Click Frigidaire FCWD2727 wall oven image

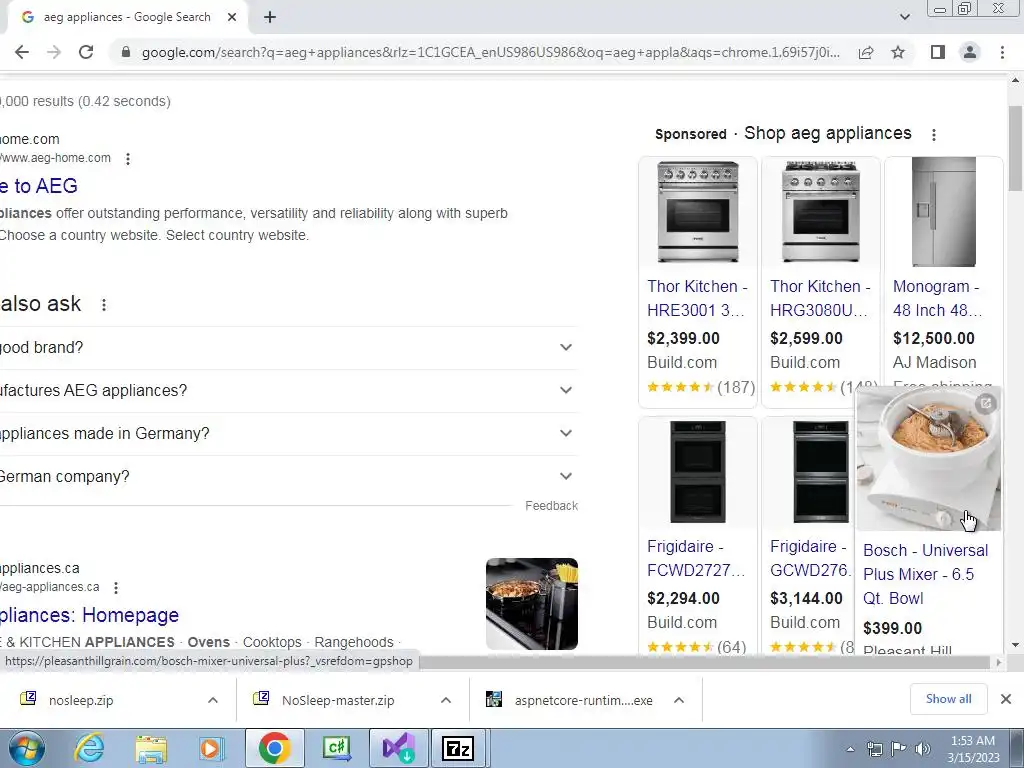(x=698, y=472)
